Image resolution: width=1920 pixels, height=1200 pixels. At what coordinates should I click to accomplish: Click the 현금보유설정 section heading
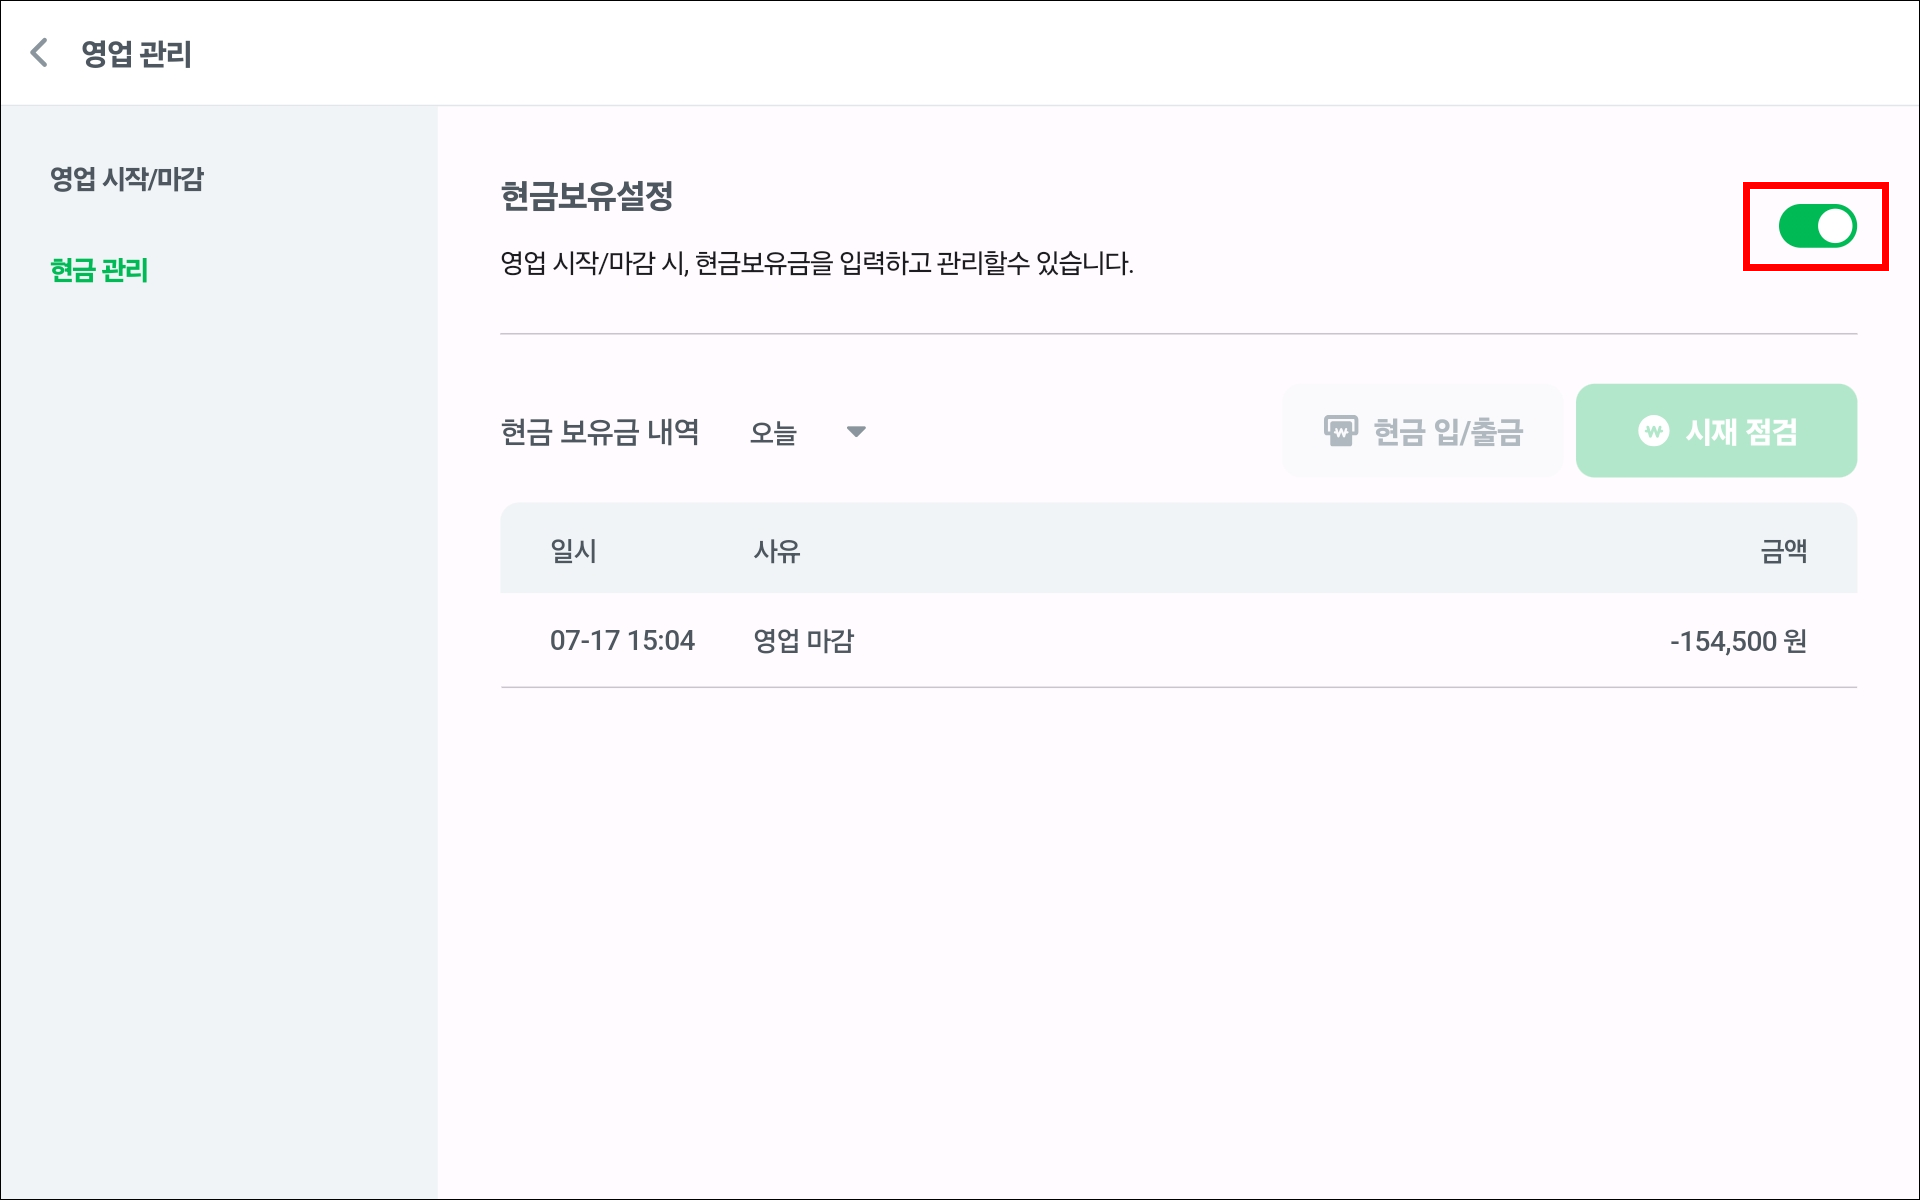586,195
